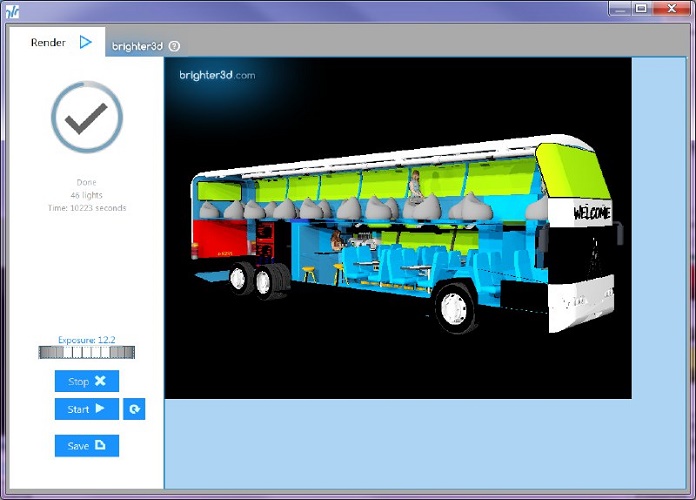696x500 pixels.
Task: Click the brighter3d.com watermark
Action: coord(217,75)
